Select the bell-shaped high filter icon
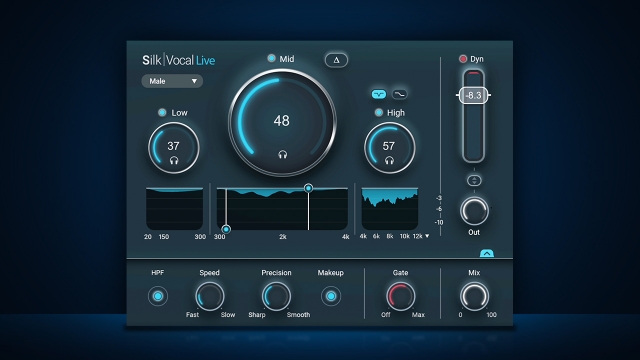 379,94
